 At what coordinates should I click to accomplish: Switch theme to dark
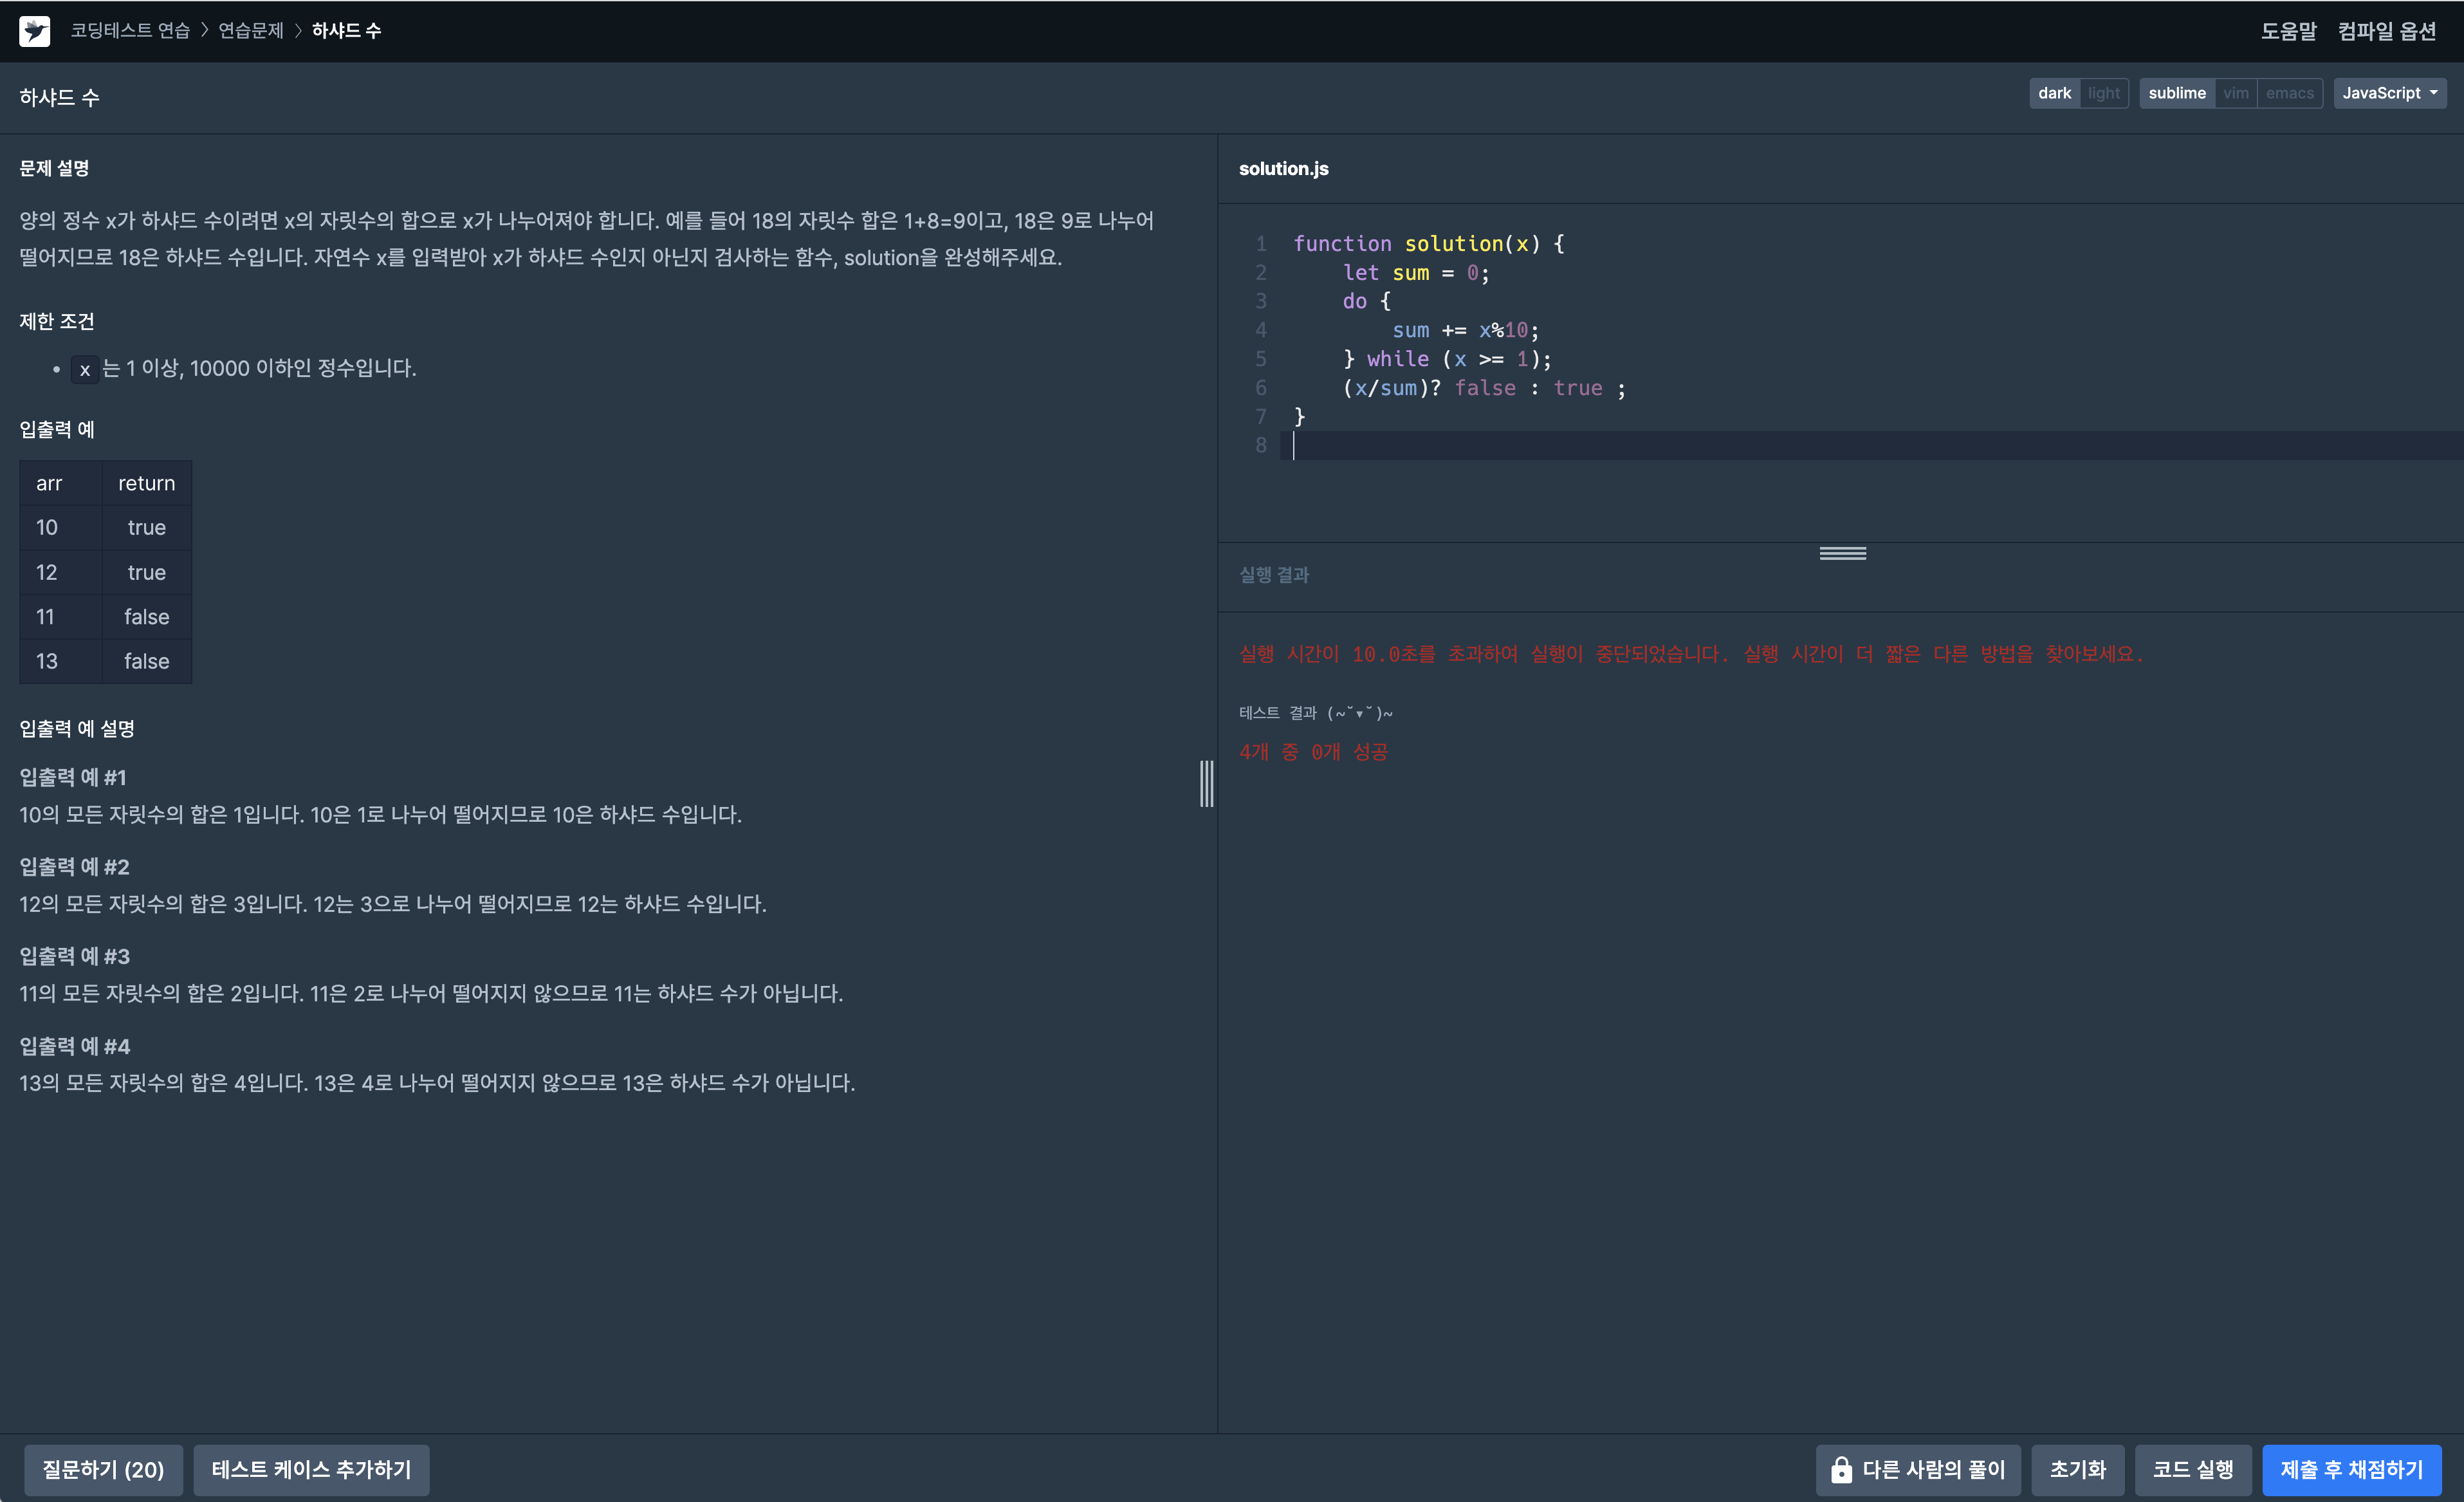2054,93
